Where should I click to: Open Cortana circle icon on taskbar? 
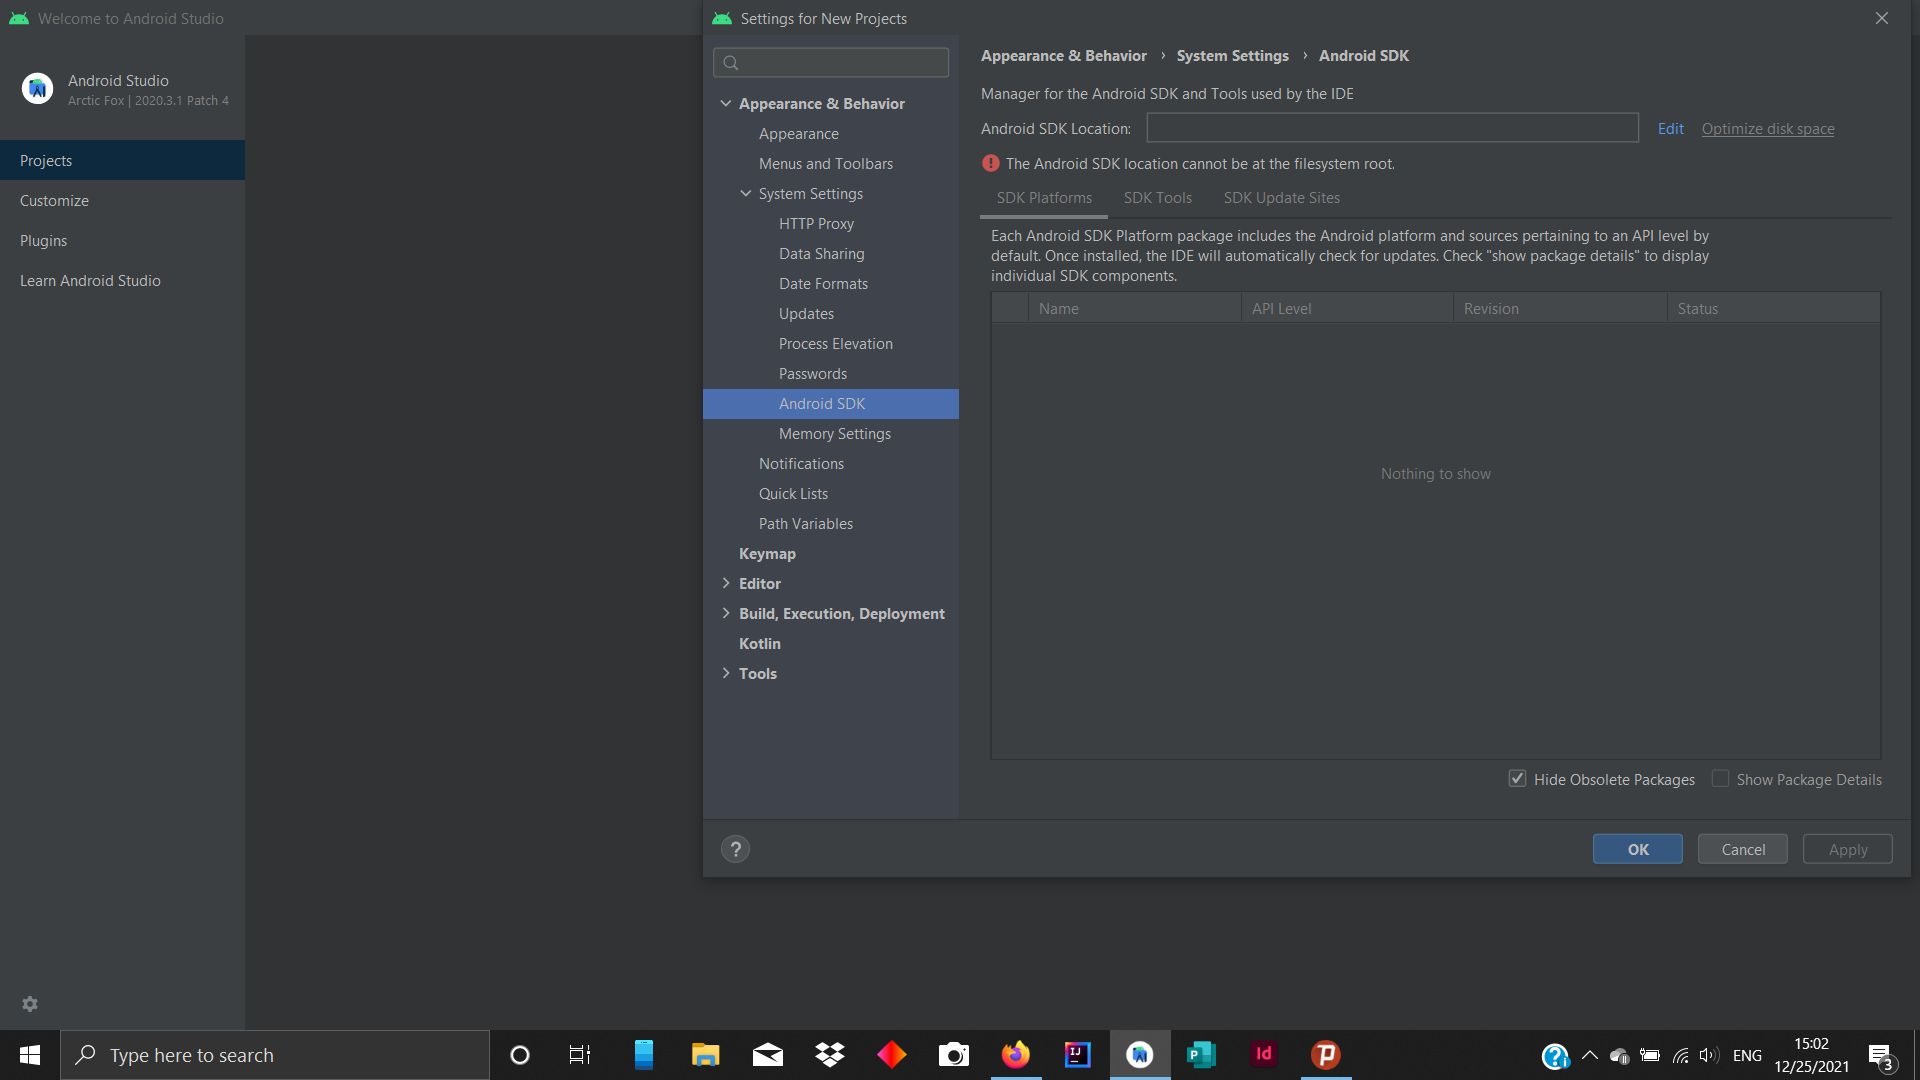click(519, 1055)
